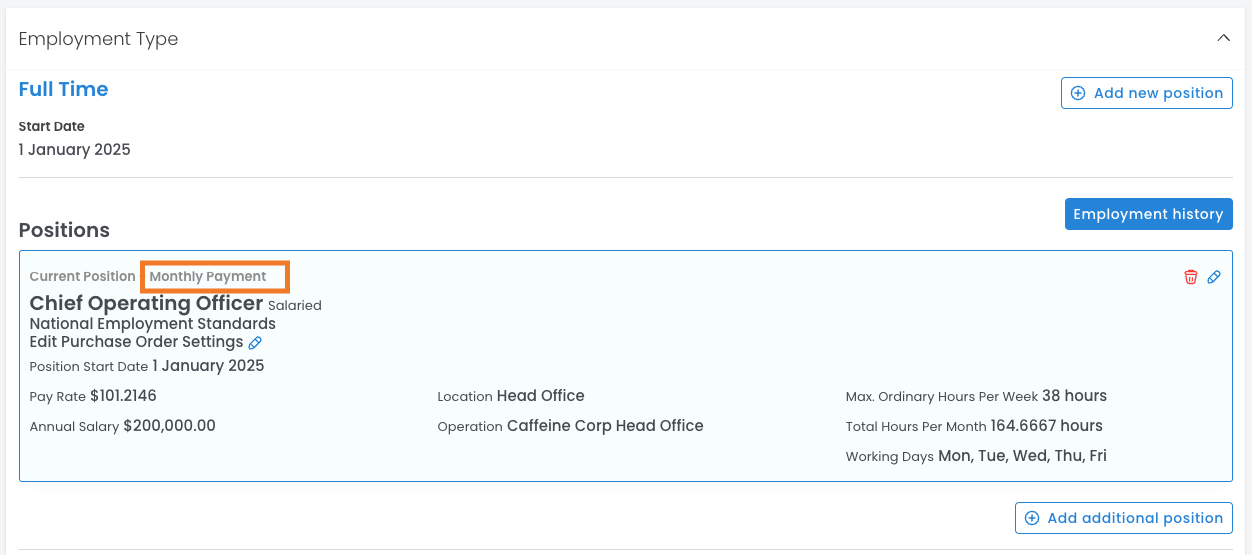Click National Employment Standards text
Screen dimensions: 1252x555
point(152,324)
